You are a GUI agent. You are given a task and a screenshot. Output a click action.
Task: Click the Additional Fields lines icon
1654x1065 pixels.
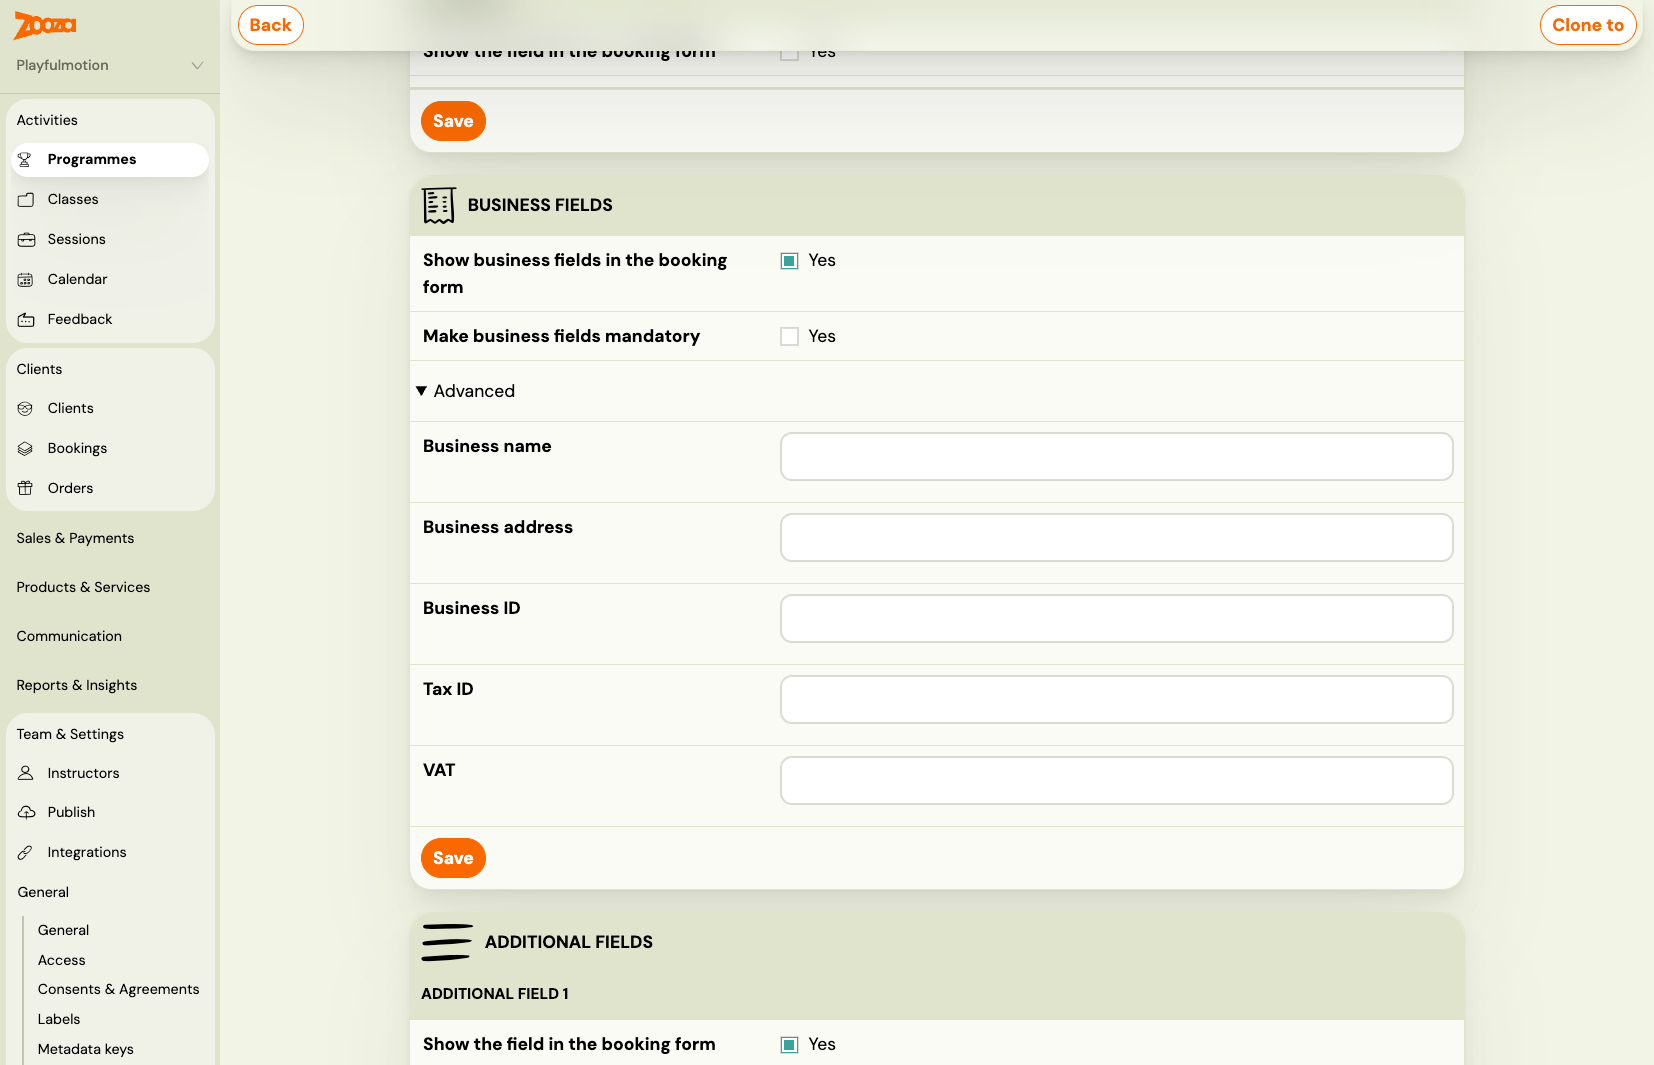[446, 942]
